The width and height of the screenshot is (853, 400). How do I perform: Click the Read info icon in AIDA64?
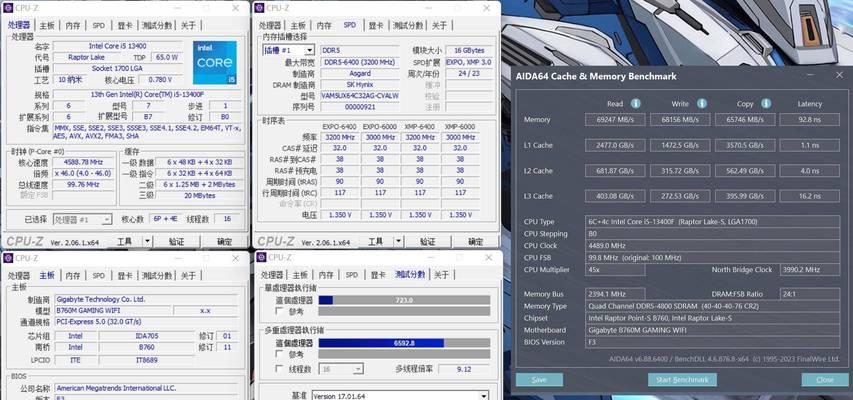coord(635,103)
